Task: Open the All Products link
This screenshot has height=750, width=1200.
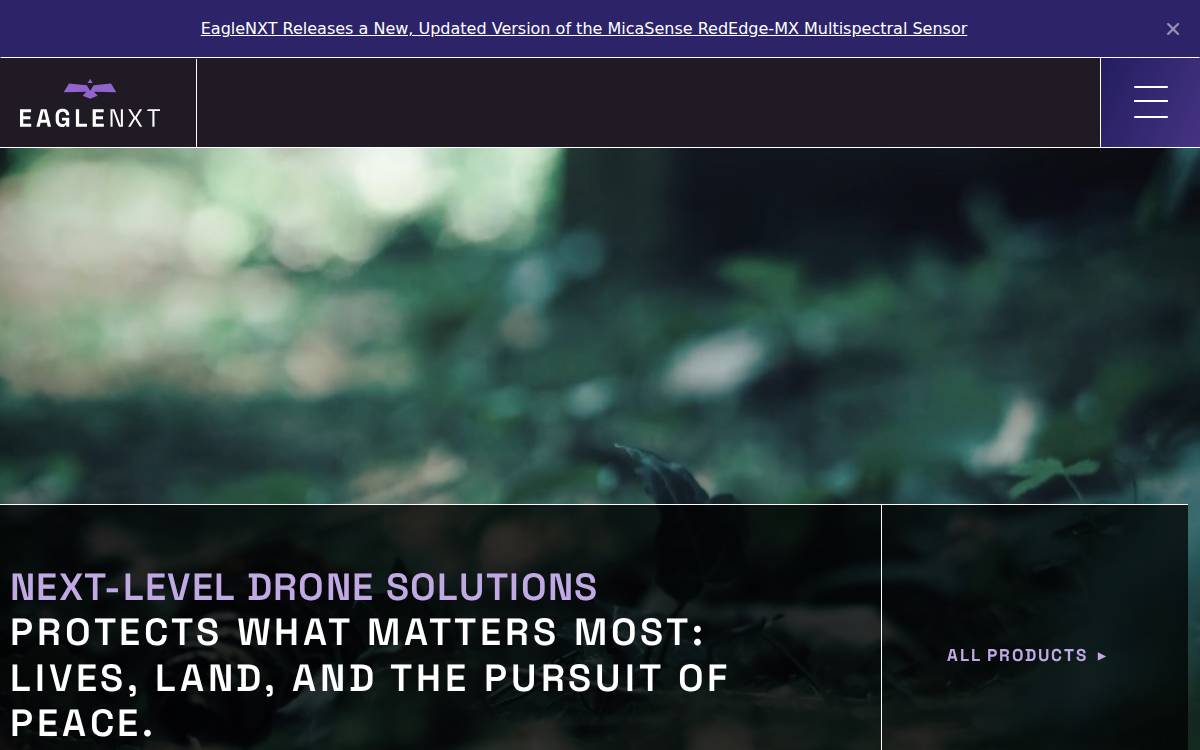Action: 1027,656
